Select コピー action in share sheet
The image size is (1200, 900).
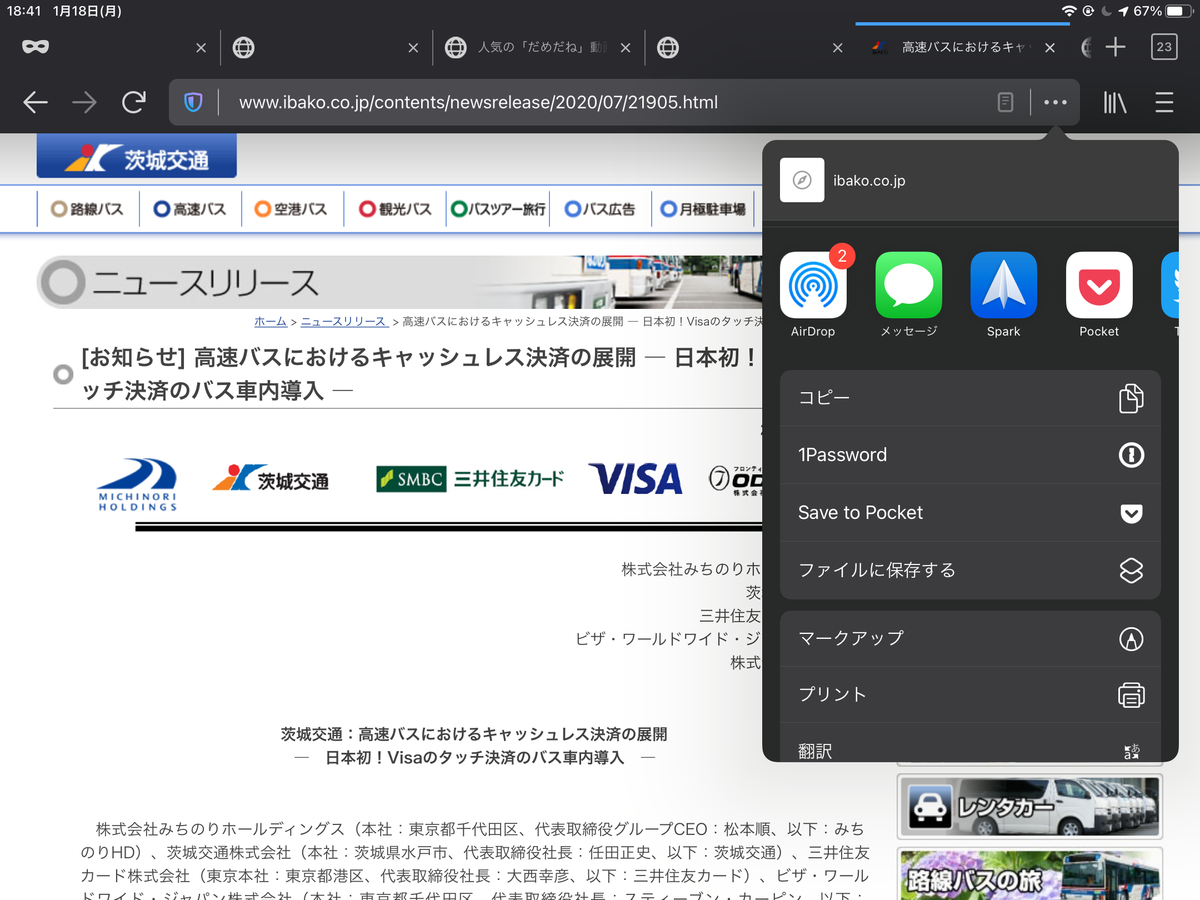coord(970,398)
